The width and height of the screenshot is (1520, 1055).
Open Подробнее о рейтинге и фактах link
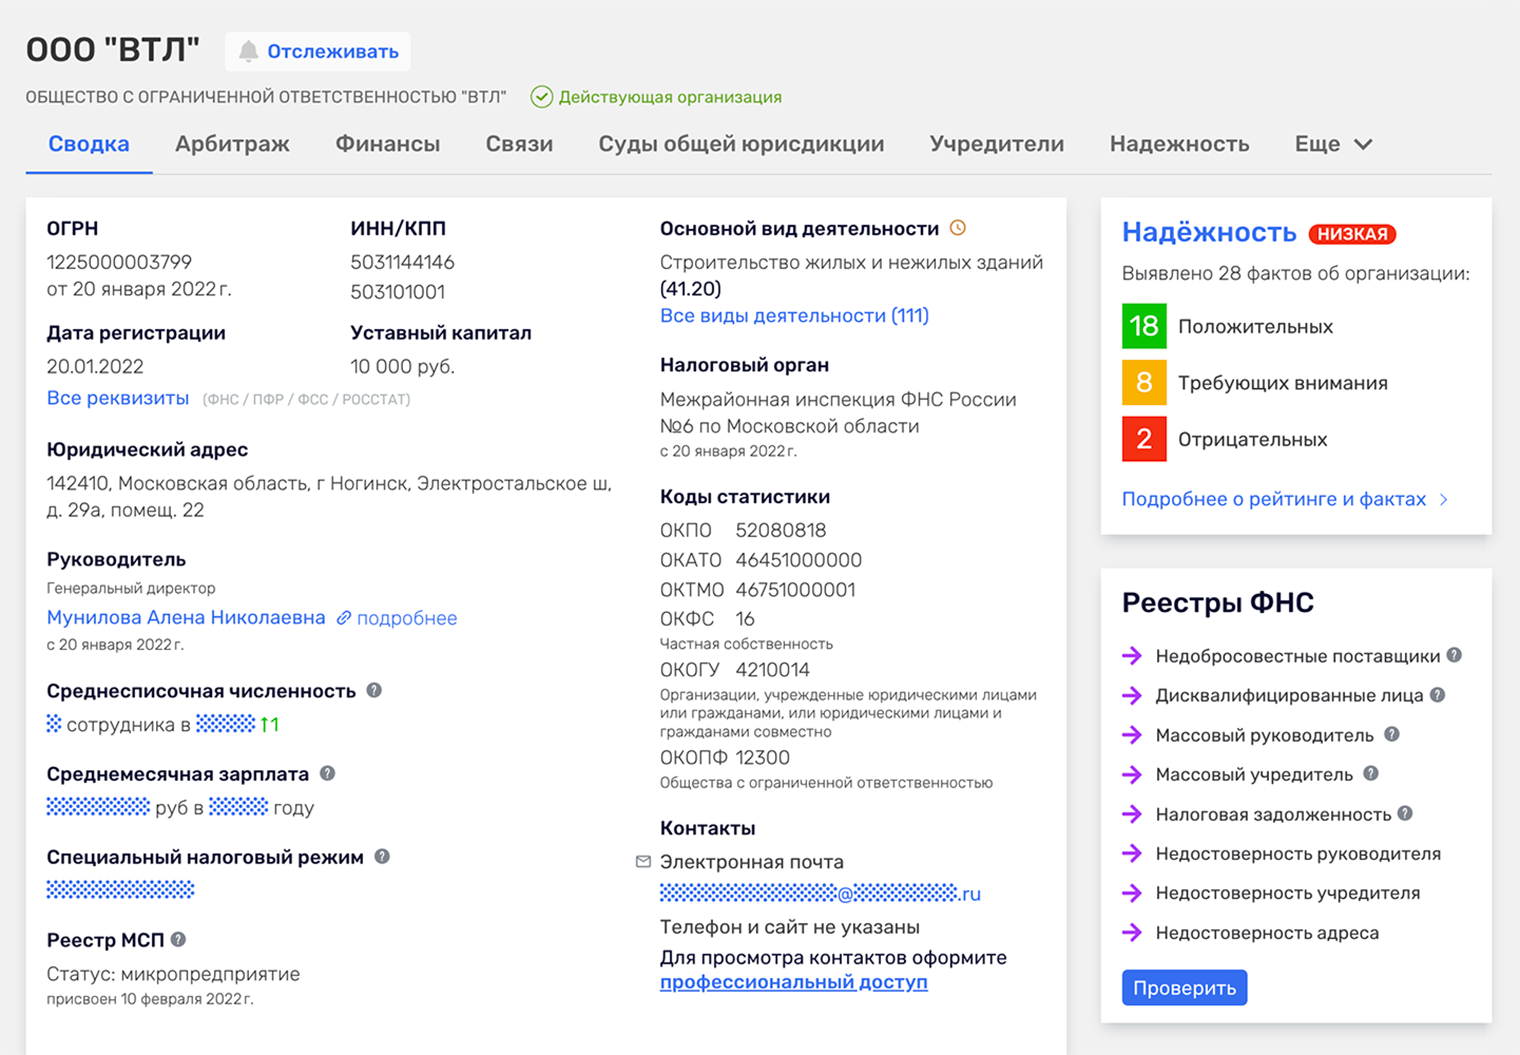[x=1274, y=499]
